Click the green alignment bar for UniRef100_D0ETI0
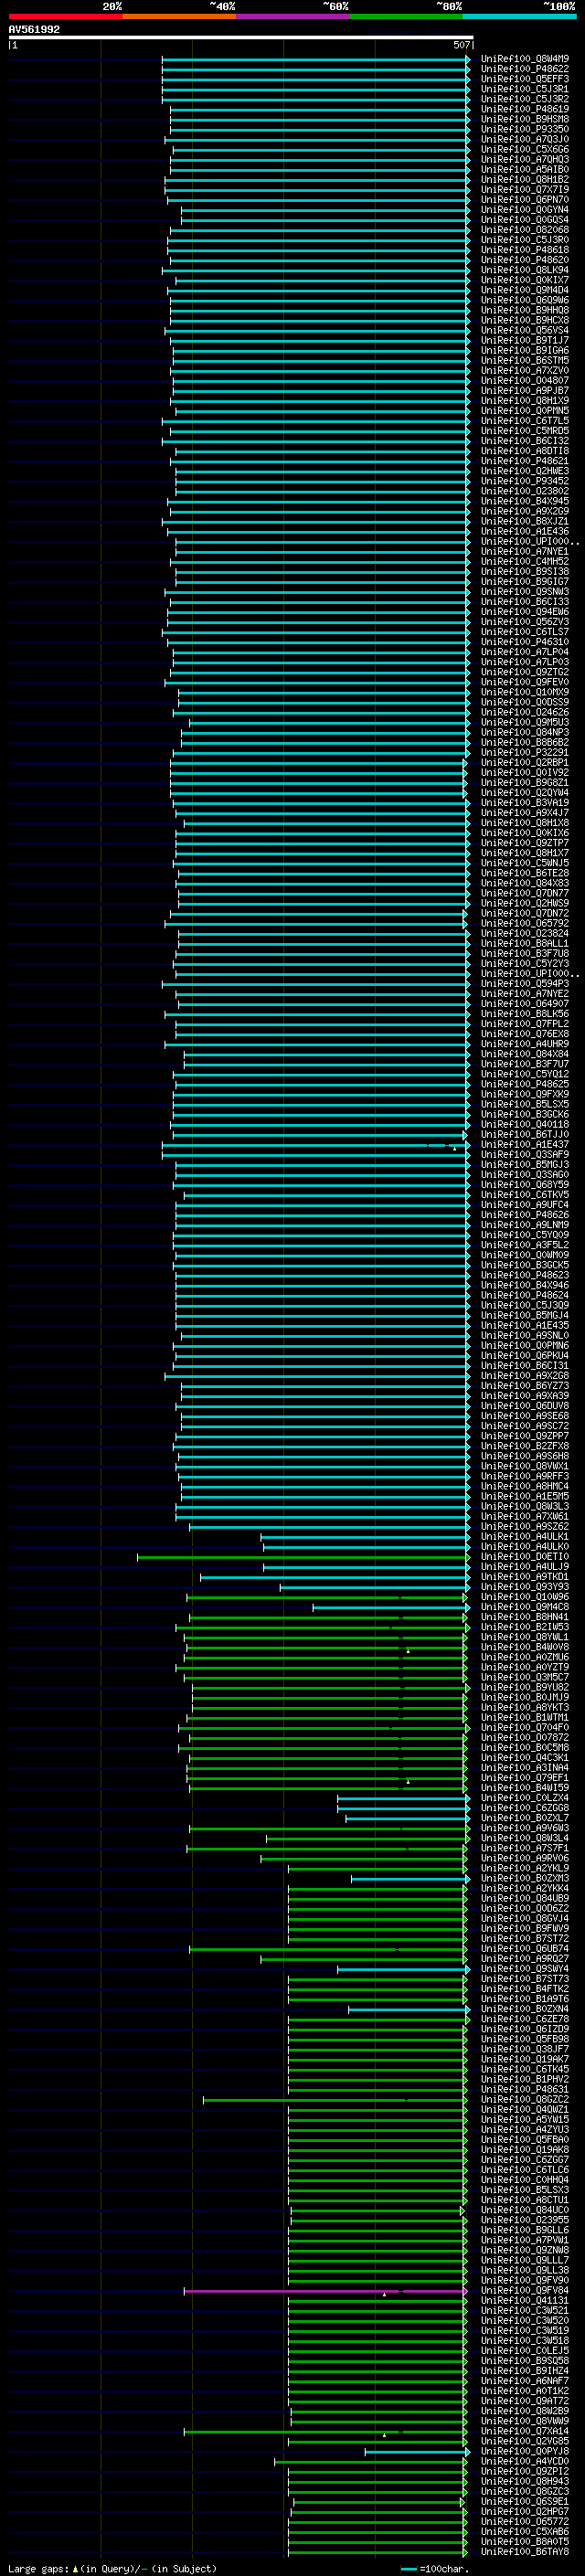Image resolution: width=585 pixels, height=2576 pixels. [303, 1557]
